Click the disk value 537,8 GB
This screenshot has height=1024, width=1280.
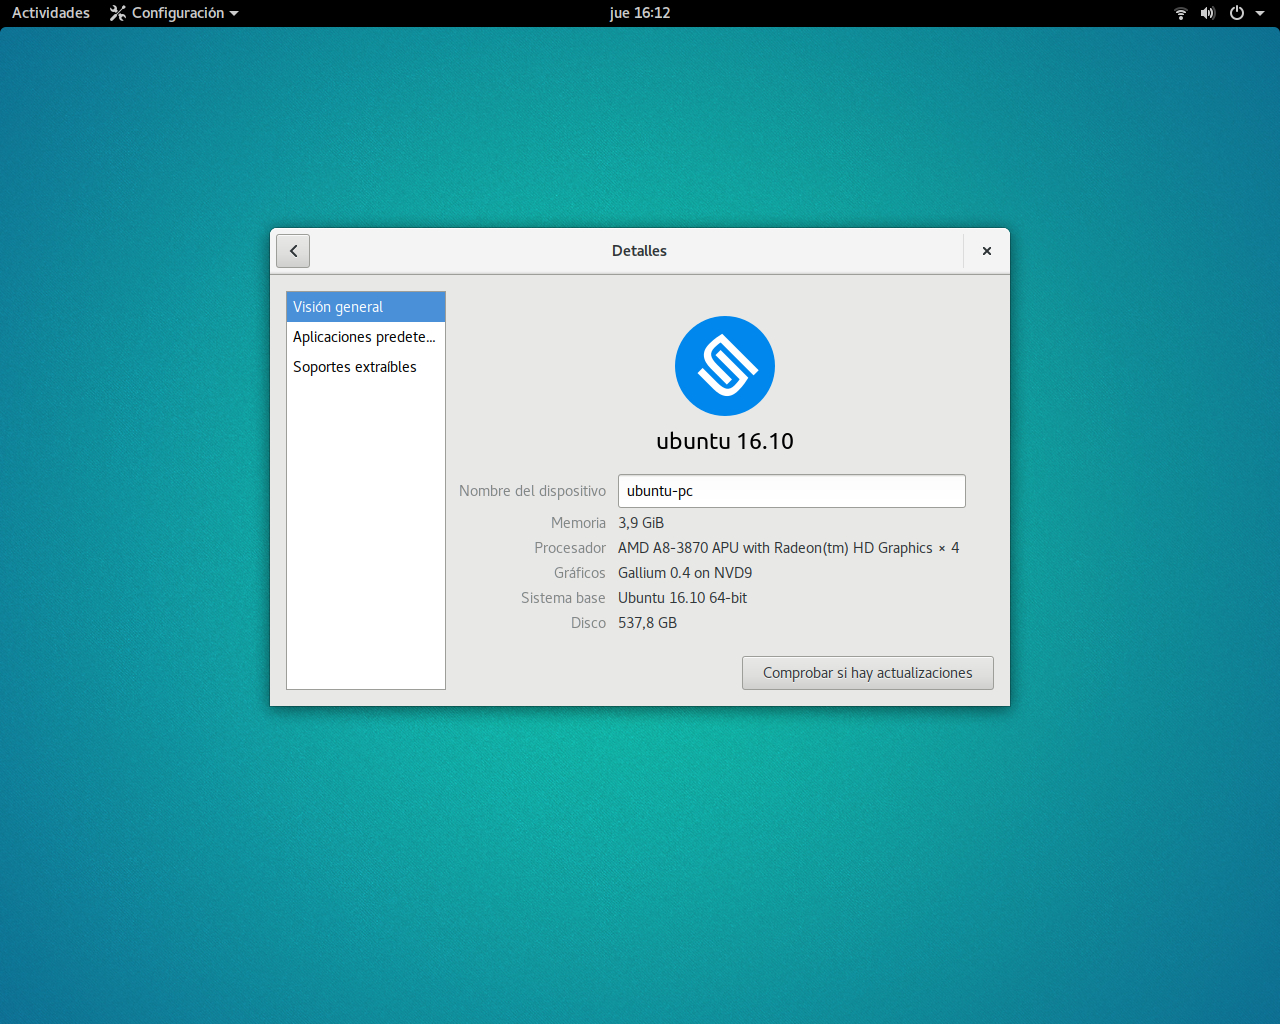[x=648, y=623]
